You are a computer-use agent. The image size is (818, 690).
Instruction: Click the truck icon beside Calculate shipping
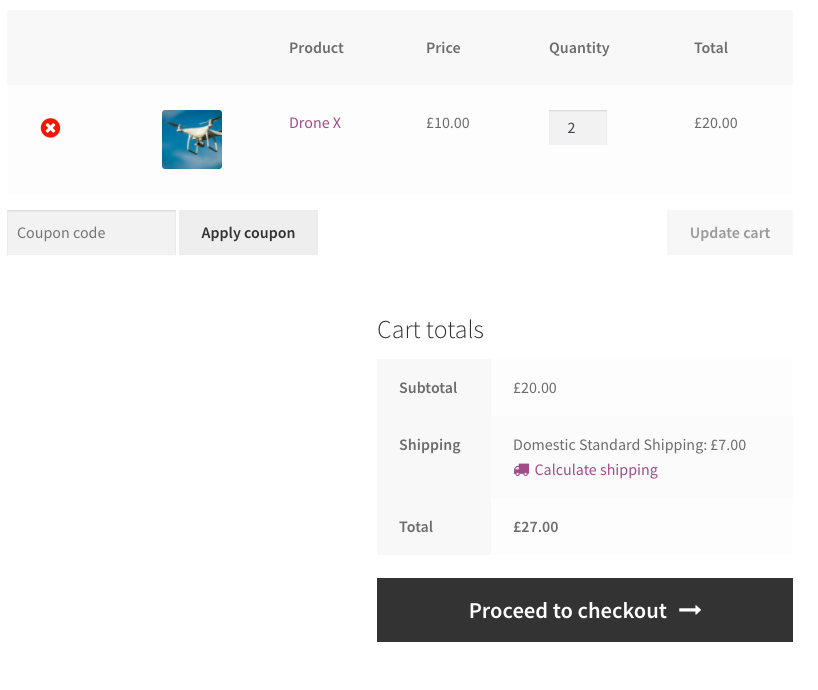(519, 470)
